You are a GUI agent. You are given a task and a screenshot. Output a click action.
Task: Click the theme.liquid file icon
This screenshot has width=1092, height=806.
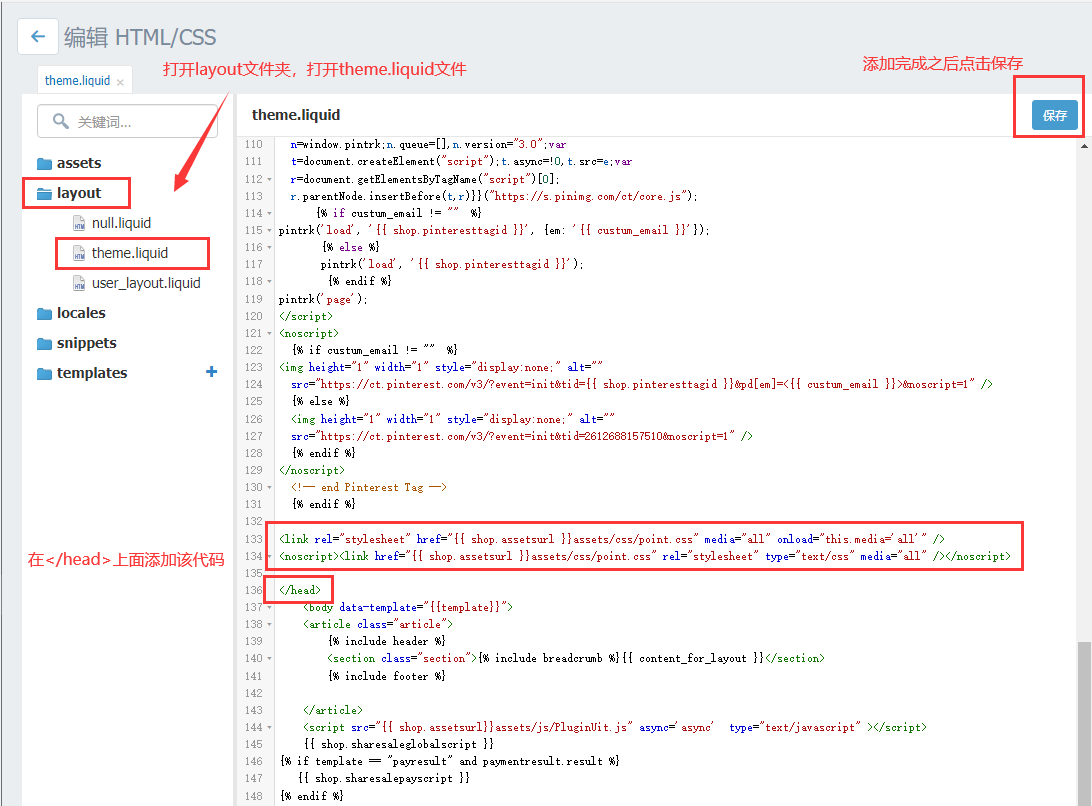[79, 254]
